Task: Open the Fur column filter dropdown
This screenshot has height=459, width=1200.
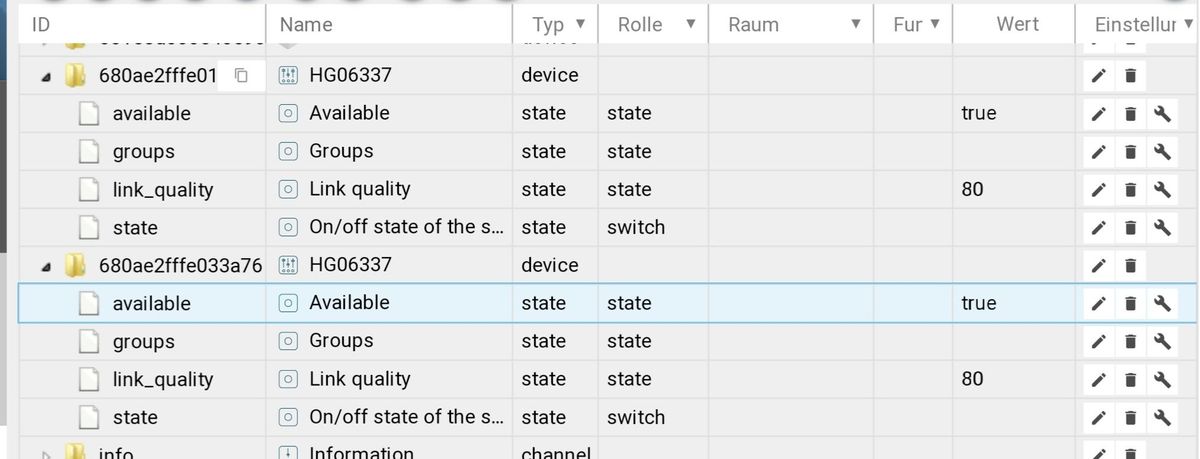Action: (x=935, y=25)
